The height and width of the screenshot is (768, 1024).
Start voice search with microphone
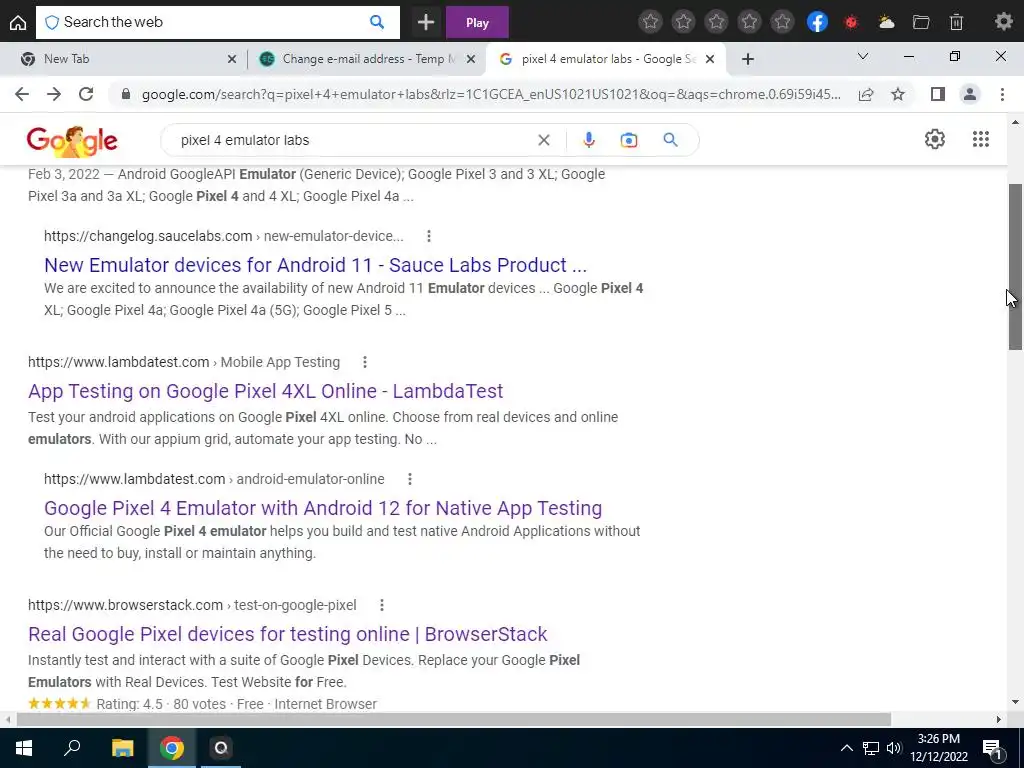pyautogui.click(x=588, y=140)
